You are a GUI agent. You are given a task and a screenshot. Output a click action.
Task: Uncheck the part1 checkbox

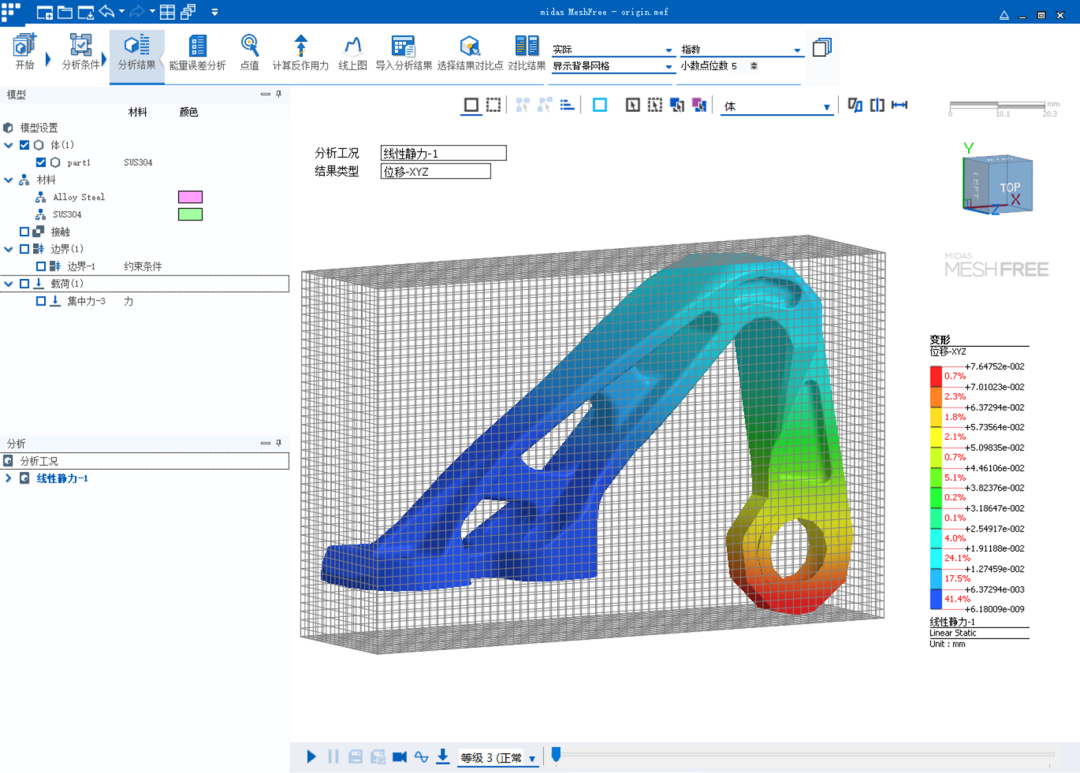coord(41,162)
